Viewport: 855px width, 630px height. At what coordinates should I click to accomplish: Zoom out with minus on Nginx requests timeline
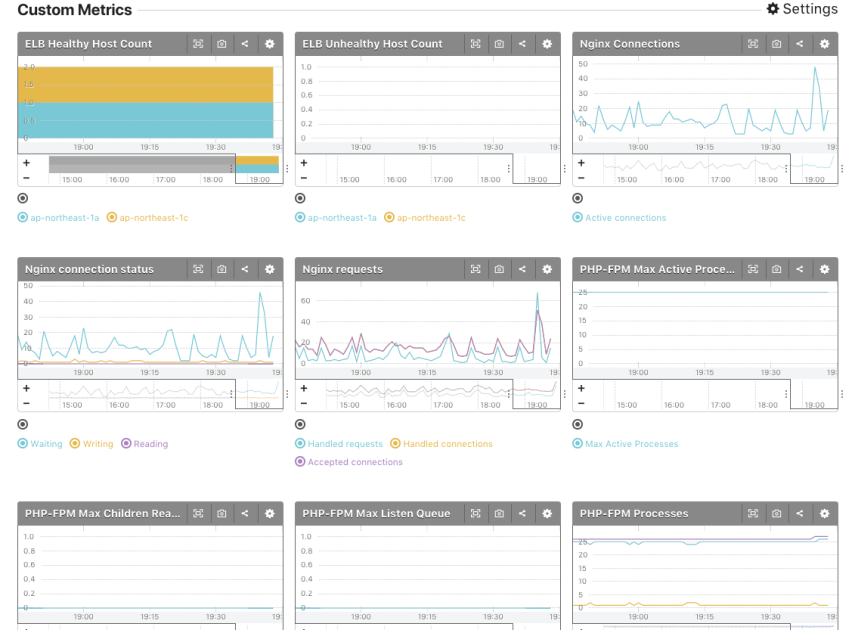(303, 403)
